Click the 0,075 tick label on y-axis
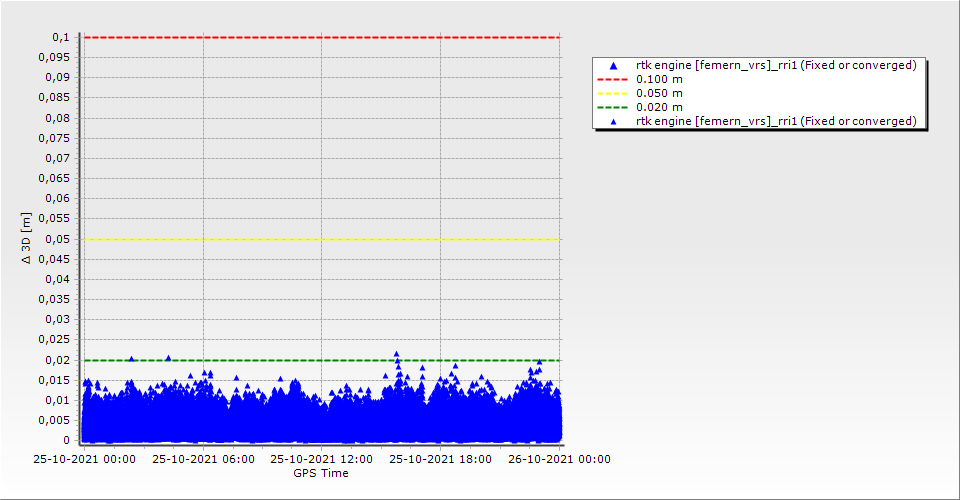This screenshot has width=960, height=500. (56, 138)
